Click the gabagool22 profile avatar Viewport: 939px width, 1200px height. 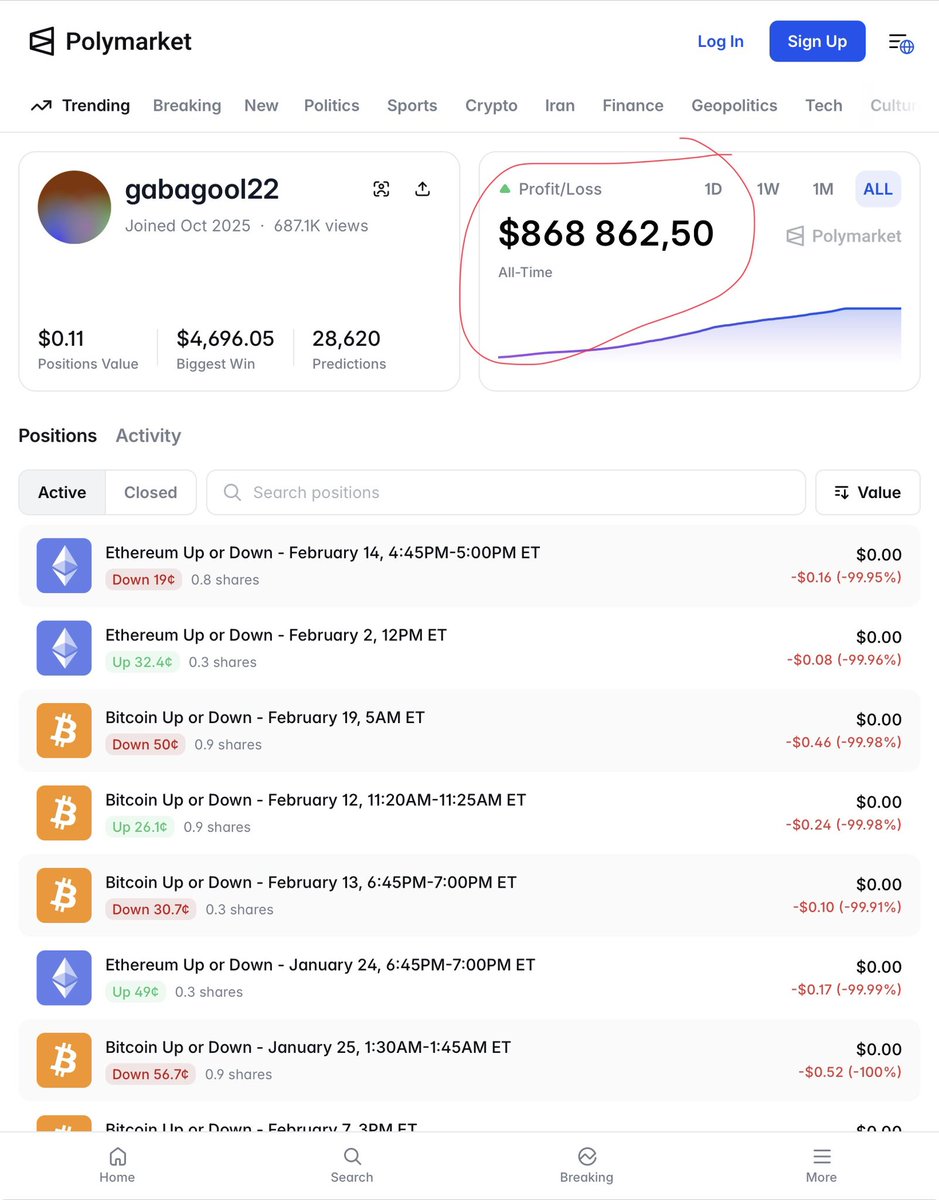tap(74, 207)
